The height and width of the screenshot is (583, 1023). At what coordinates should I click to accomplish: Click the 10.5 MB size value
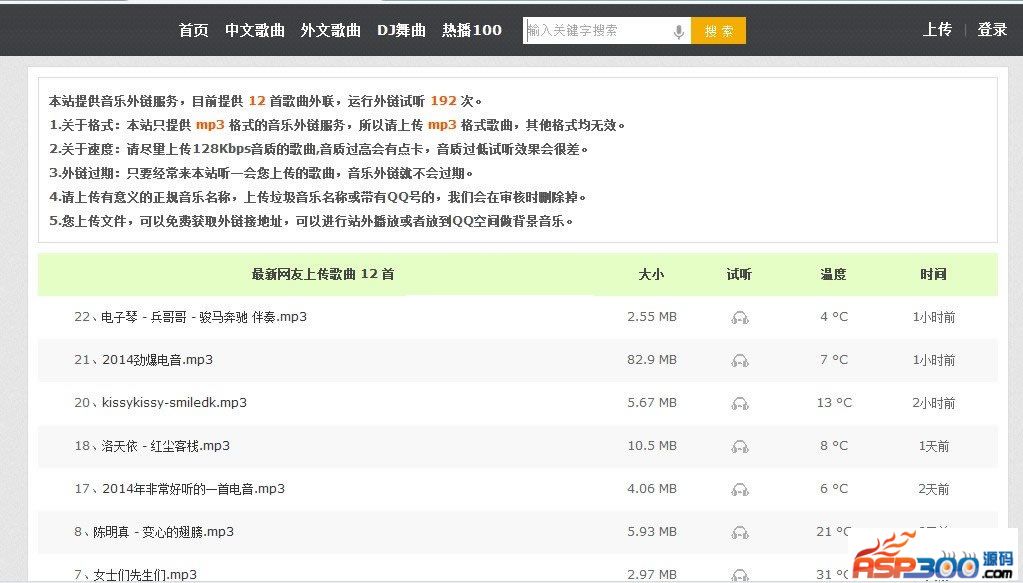click(652, 446)
